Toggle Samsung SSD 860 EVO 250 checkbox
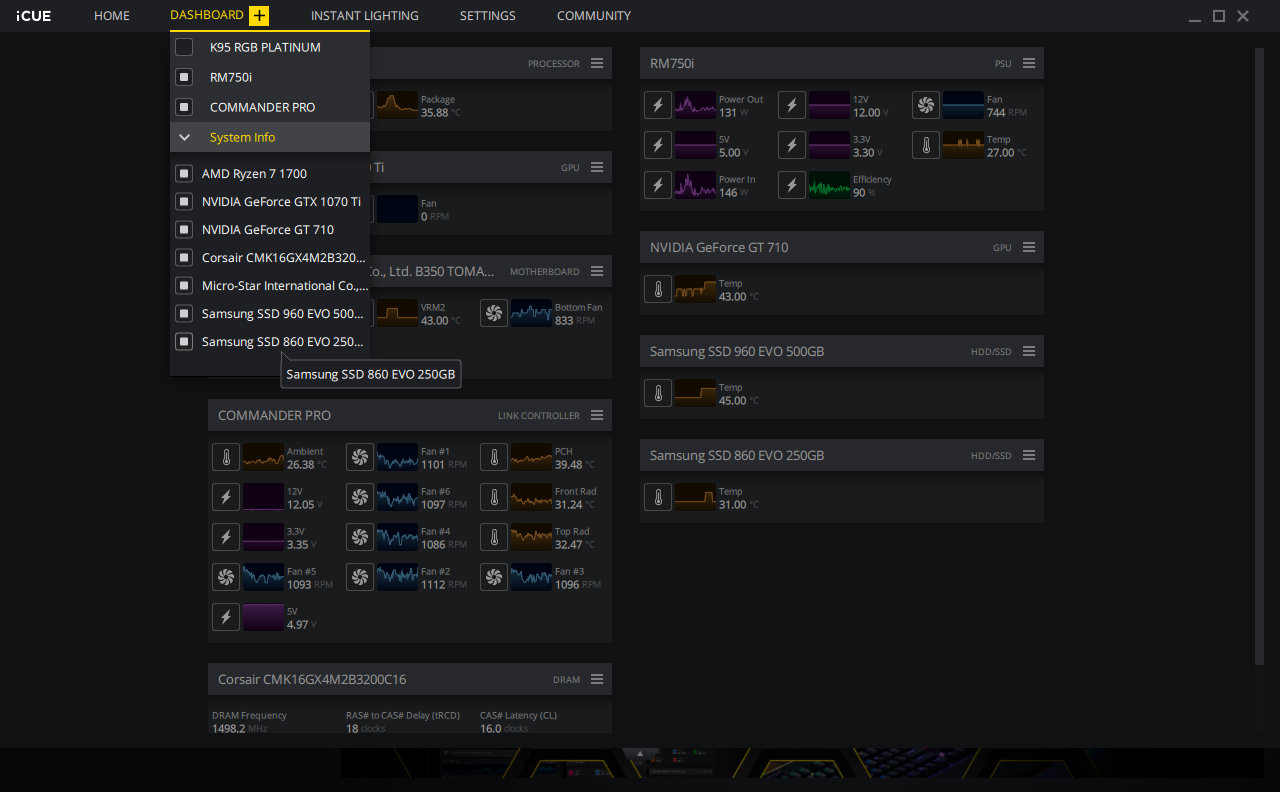This screenshot has height=792, width=1280. (184, 341)
